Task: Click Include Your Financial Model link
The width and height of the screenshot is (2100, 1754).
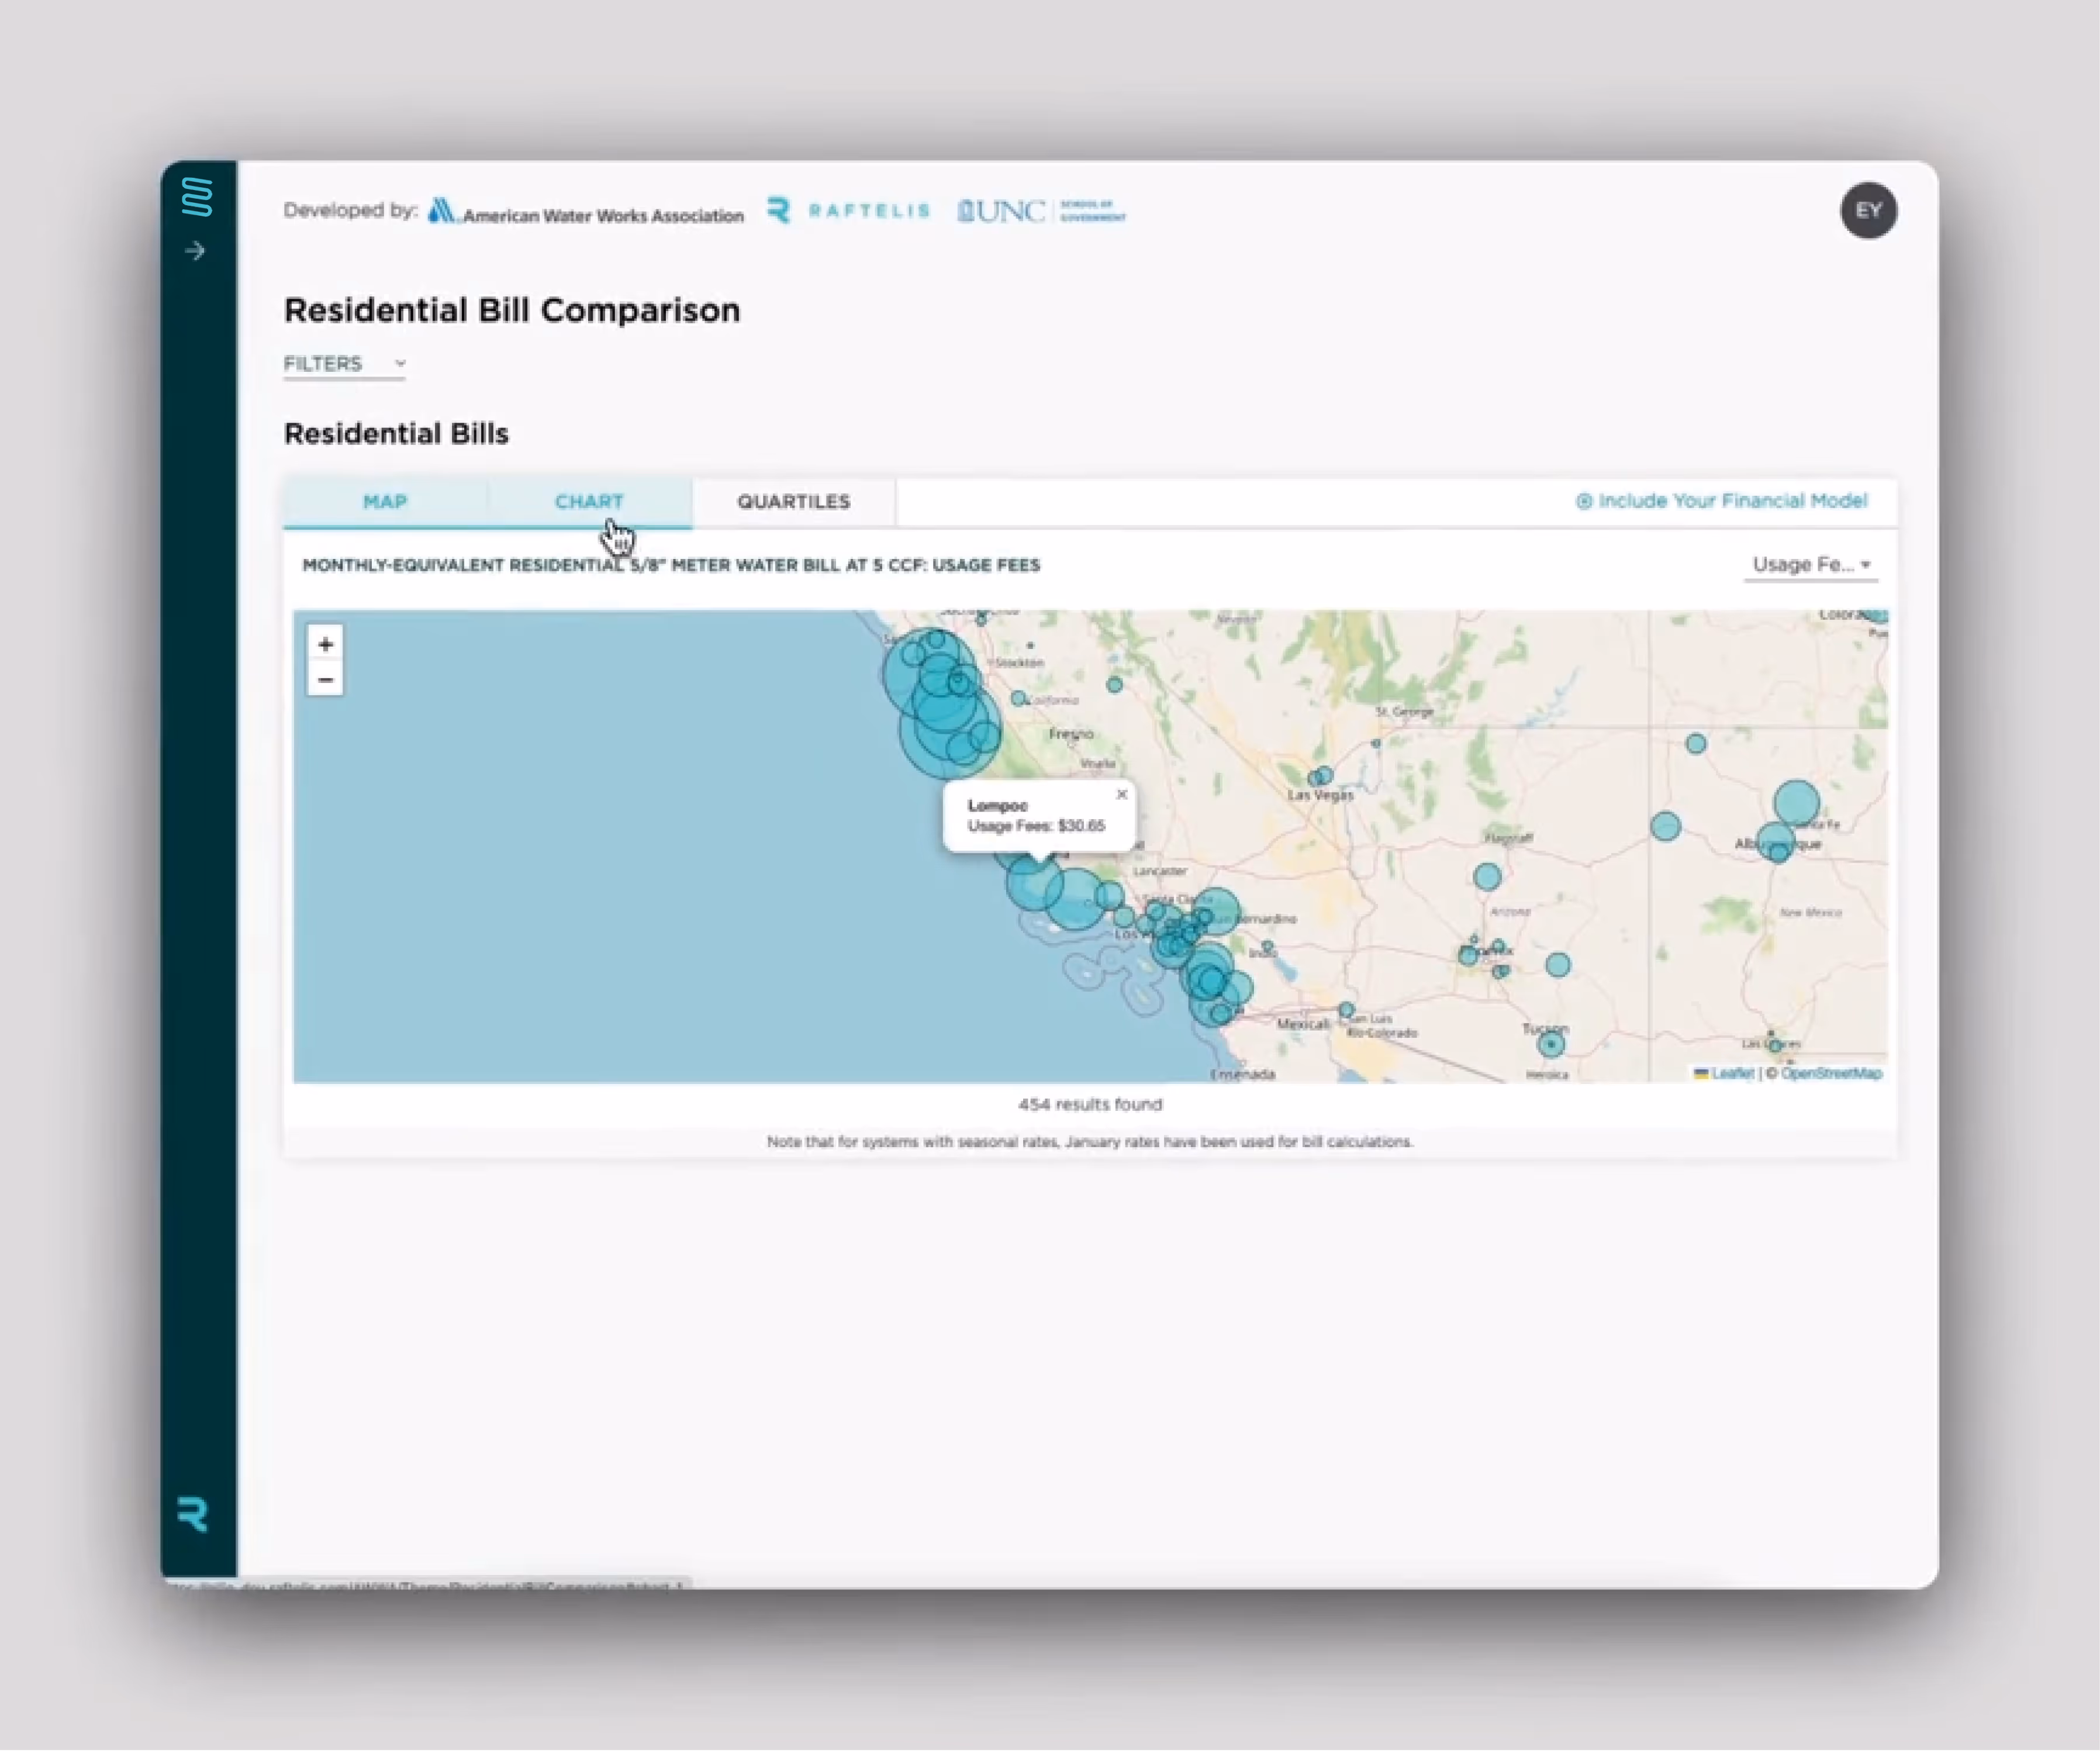Action: tap(1721, 501)
